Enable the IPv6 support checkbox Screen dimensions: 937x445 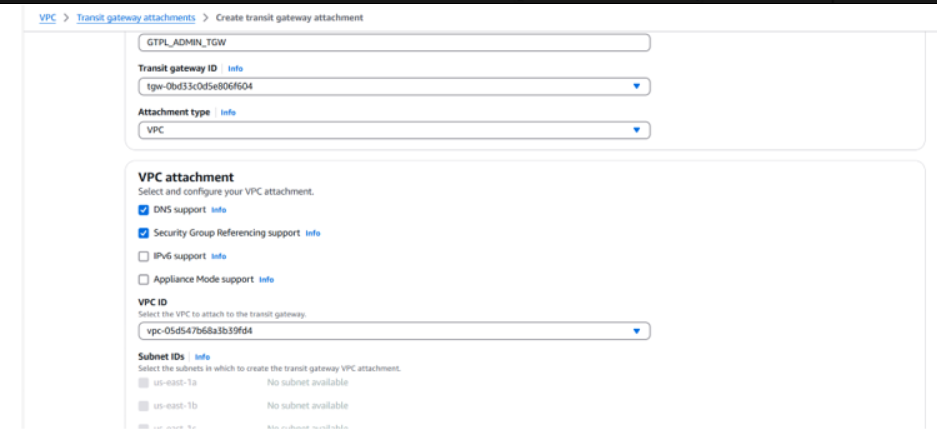point(144,256)
